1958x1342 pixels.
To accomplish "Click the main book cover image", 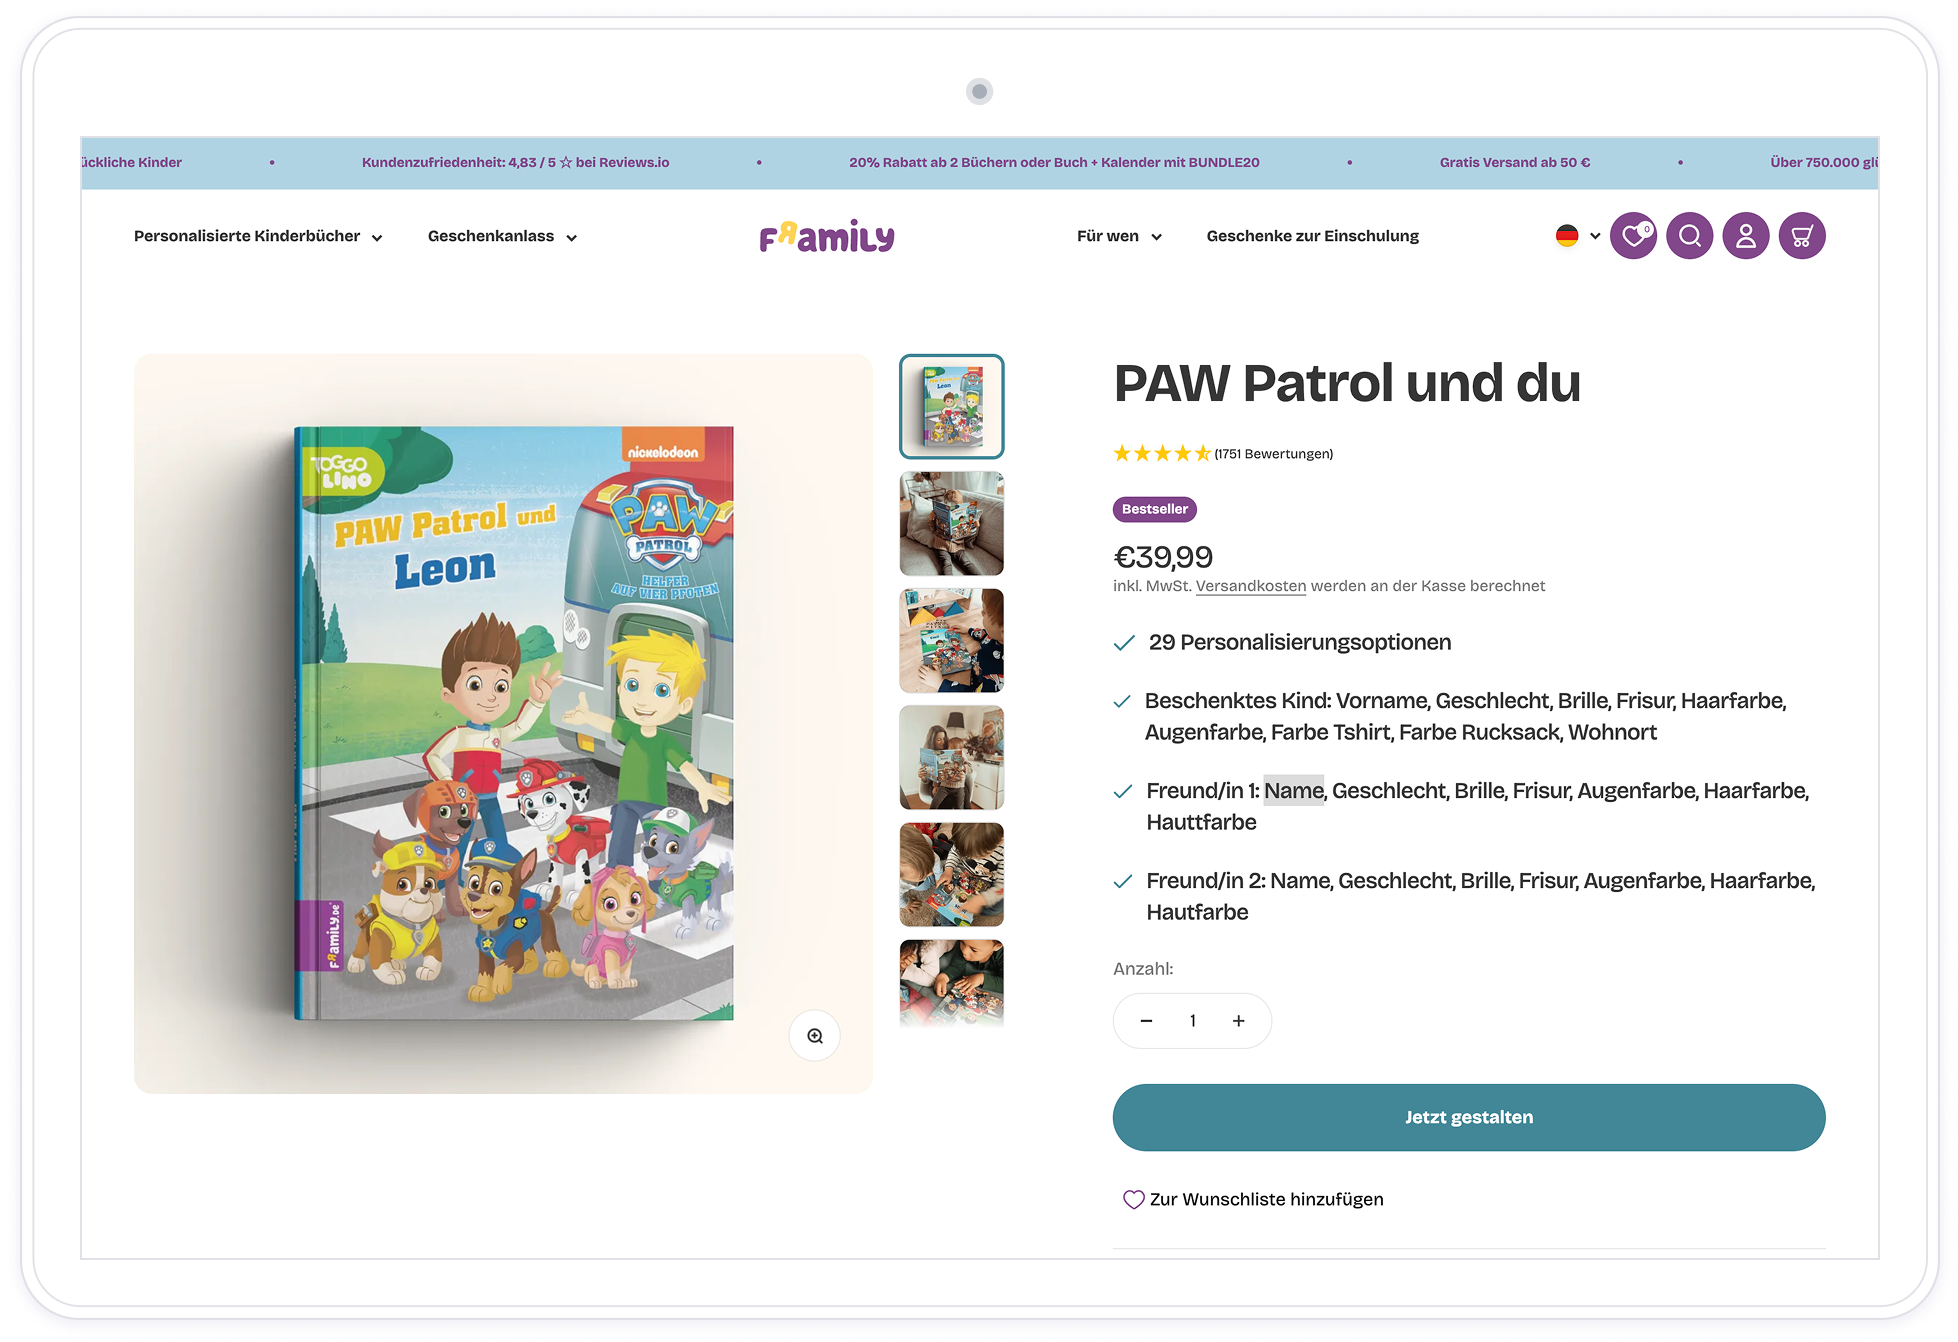I will coord(504,724).
